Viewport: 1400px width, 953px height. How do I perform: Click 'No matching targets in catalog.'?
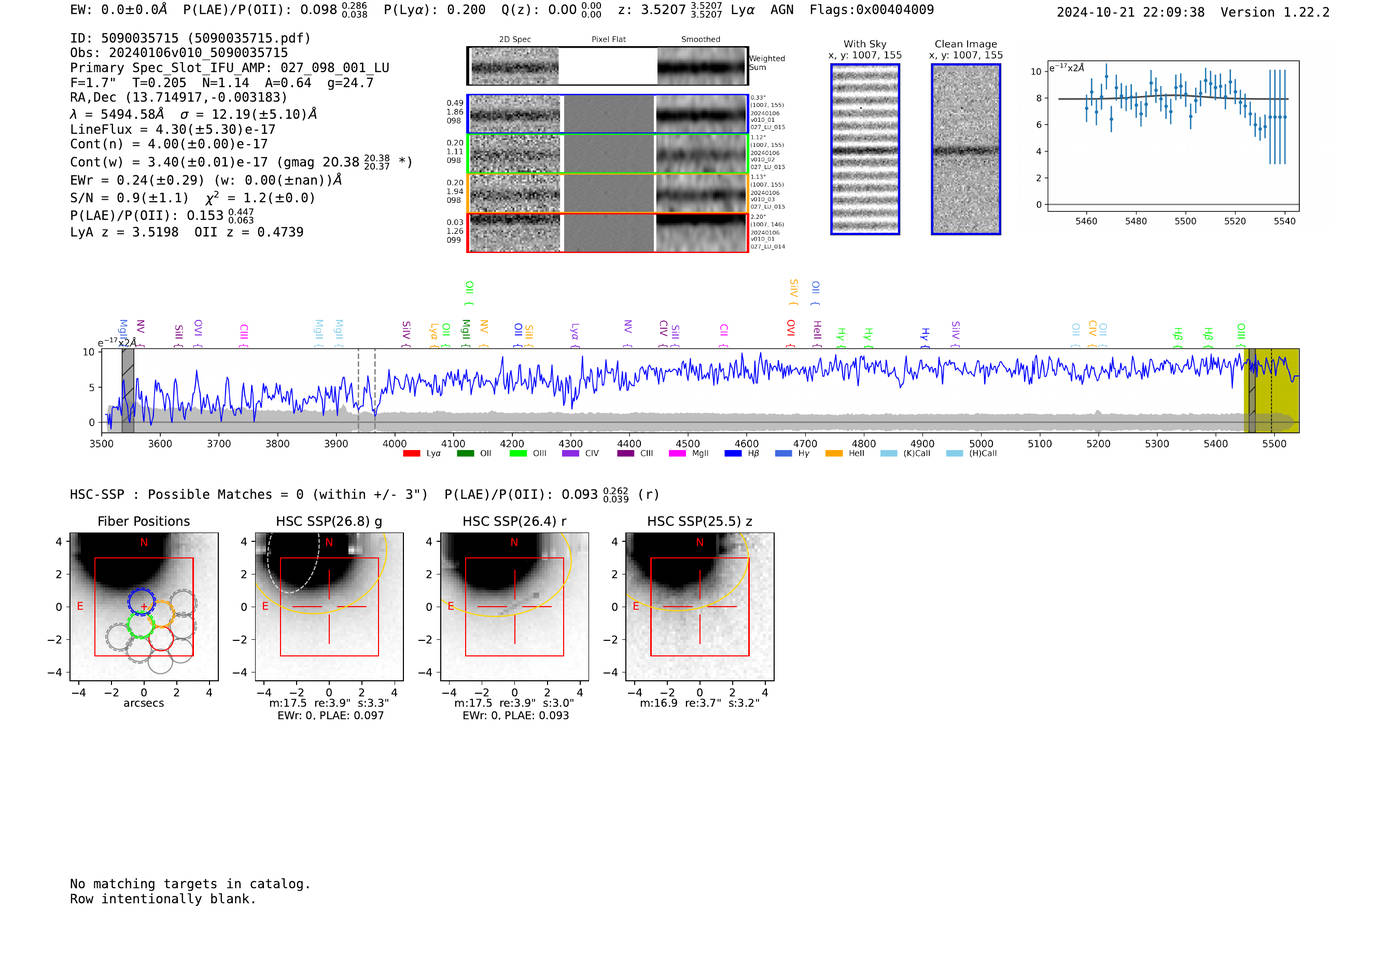tap(190, 884)
